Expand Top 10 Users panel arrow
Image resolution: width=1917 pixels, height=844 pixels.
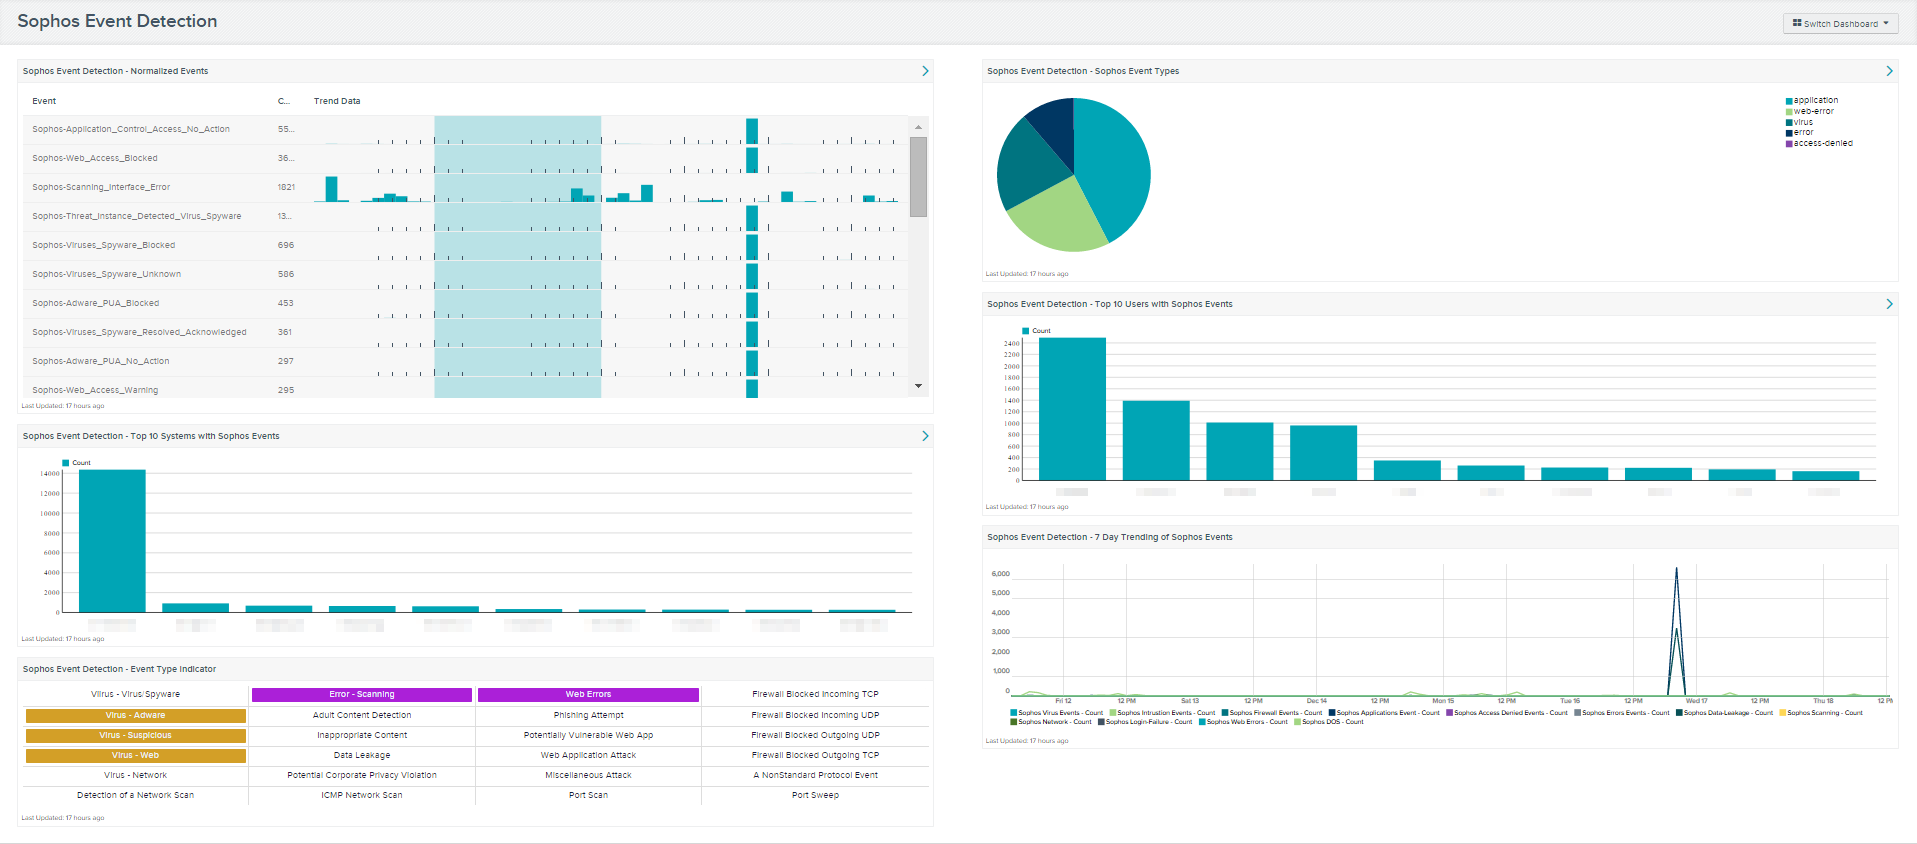[x=1889, y=304]
